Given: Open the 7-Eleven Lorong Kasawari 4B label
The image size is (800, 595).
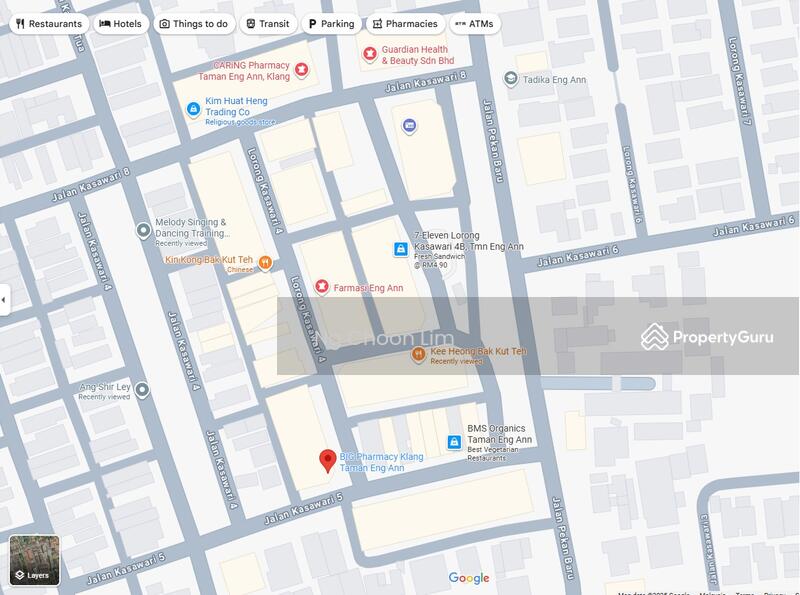Looking at the screenshot, I should (x=469, y=241).
